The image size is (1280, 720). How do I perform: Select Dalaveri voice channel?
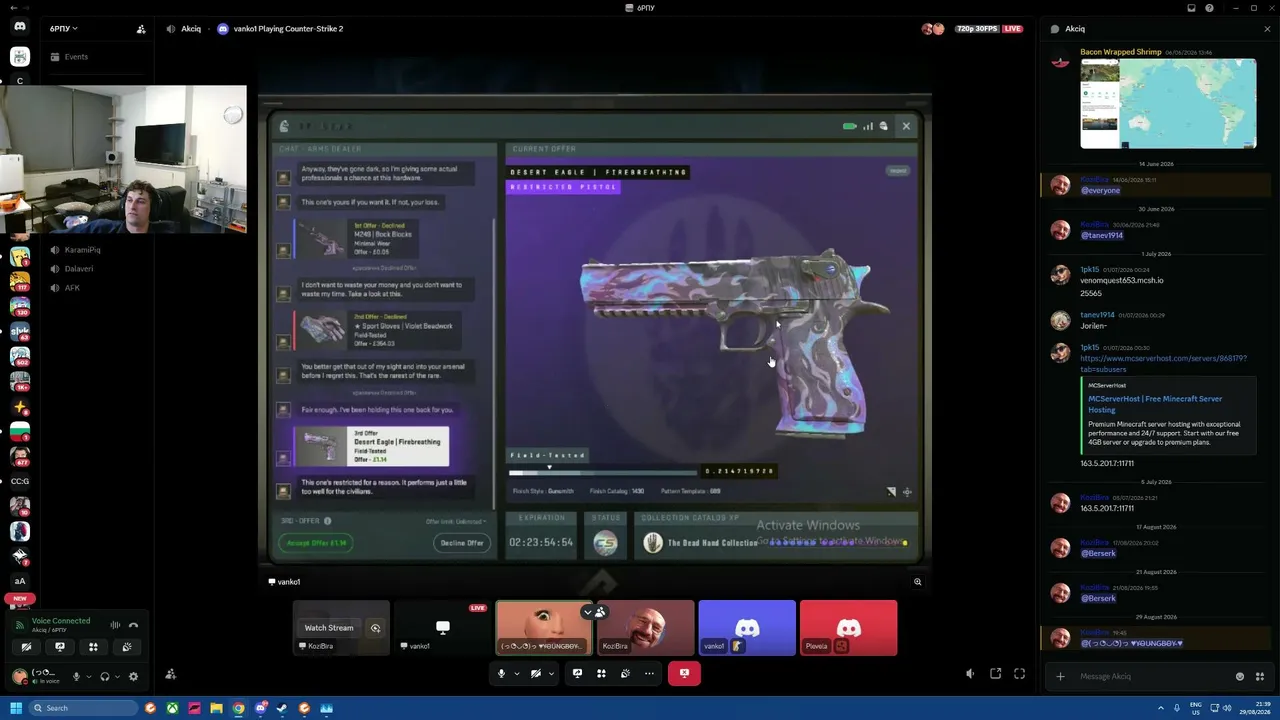79,269
